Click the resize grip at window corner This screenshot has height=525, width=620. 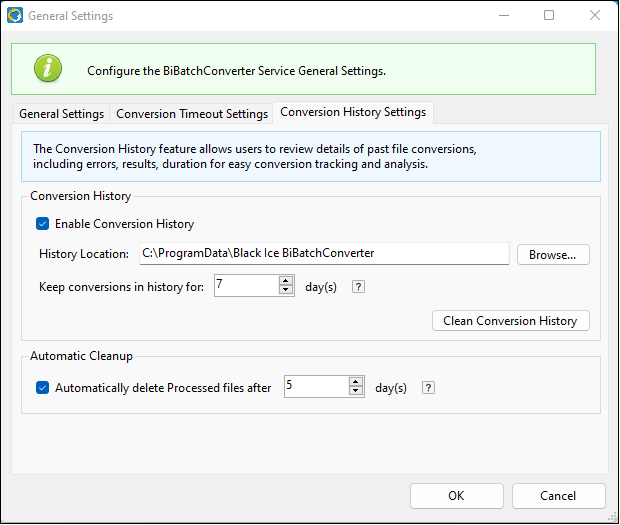point(612,517)
